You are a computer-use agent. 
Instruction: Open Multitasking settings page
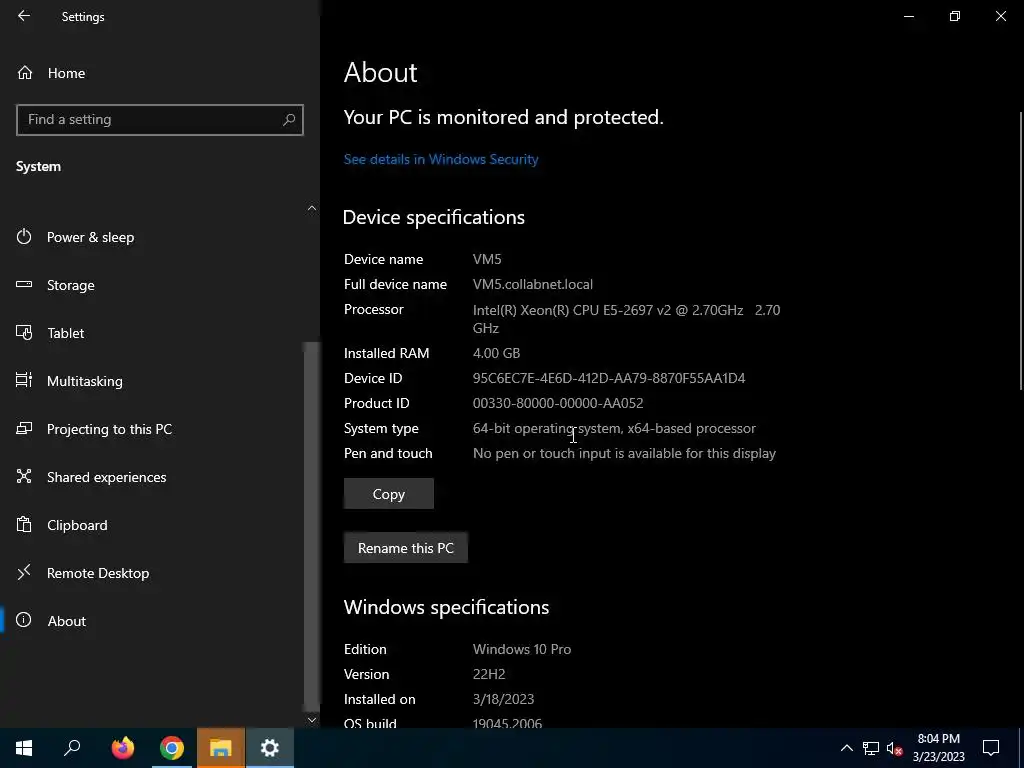click(x=85, y=381)
